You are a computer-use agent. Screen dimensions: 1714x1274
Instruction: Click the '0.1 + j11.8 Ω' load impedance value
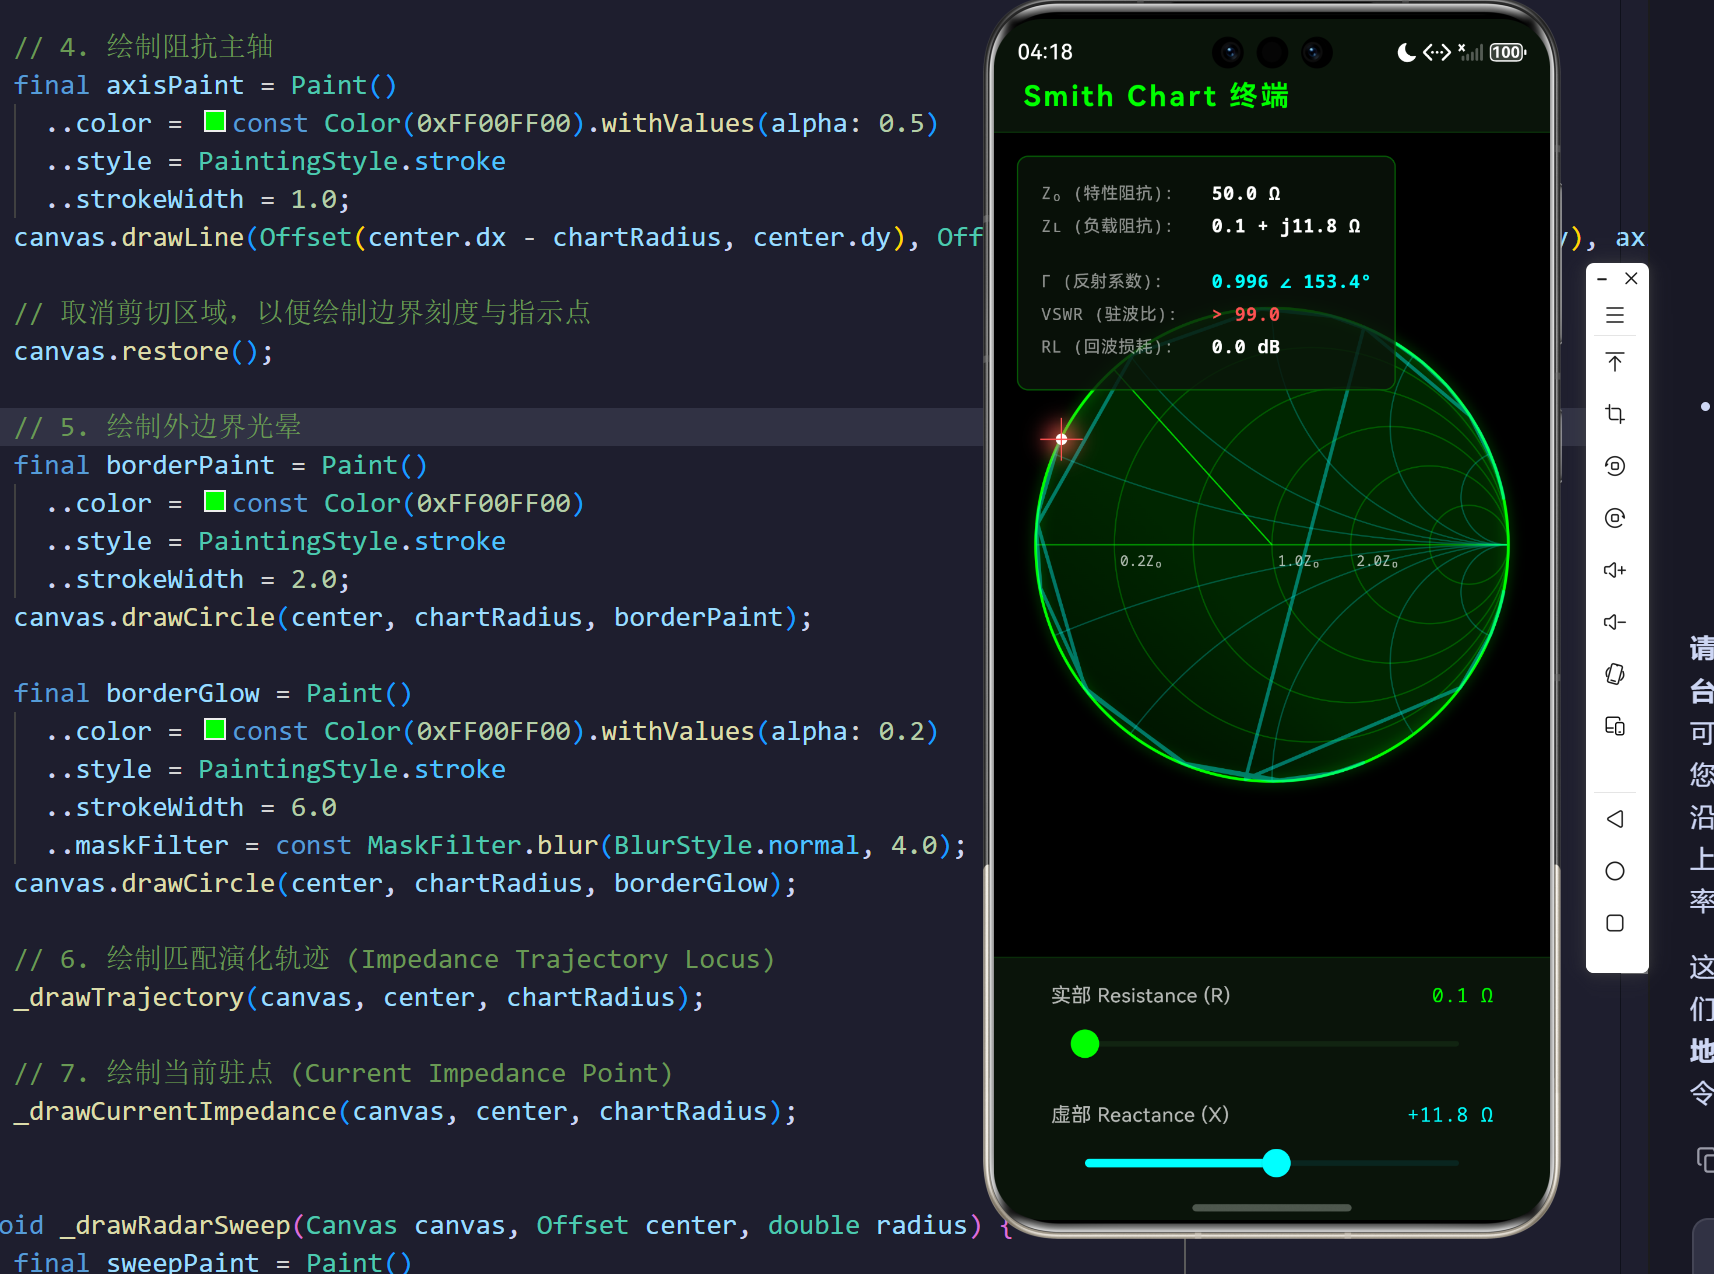coord(1286,226)
